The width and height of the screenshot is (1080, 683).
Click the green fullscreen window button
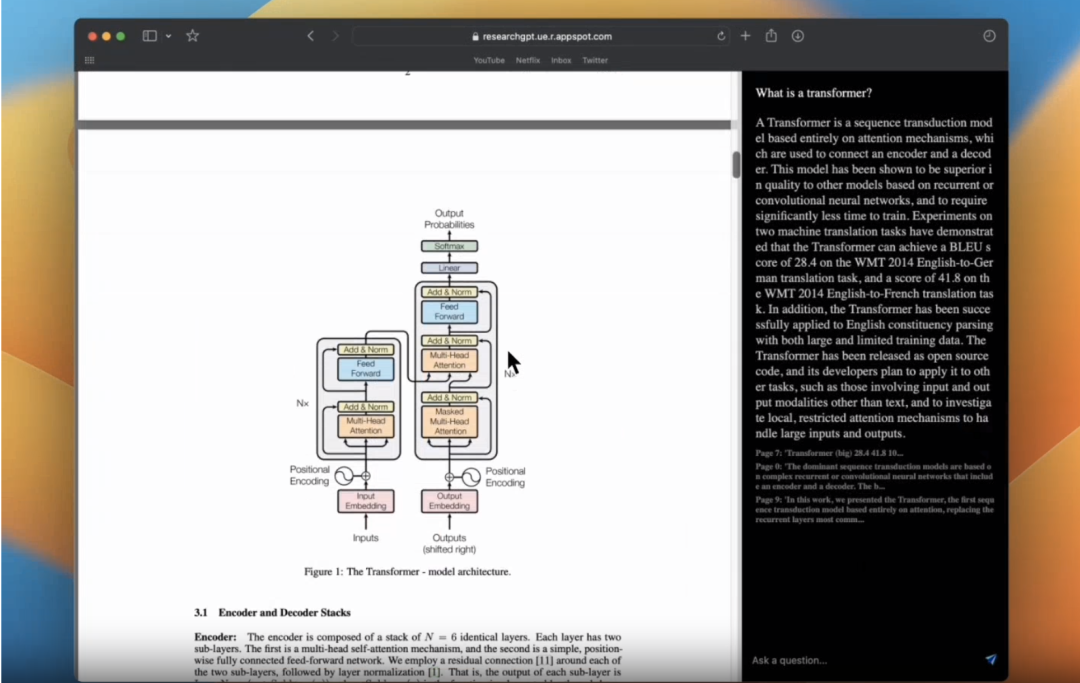121,36
